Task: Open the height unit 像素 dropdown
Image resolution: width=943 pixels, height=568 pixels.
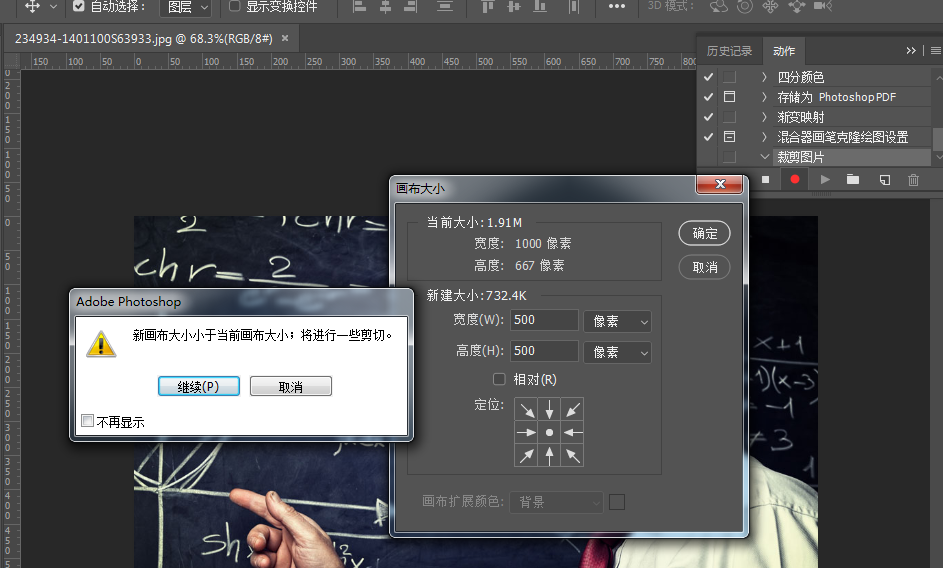Action: tap(617, 352)
